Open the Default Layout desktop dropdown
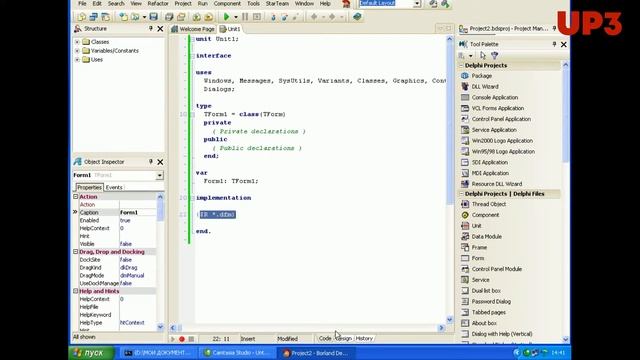 click(417, 3)
